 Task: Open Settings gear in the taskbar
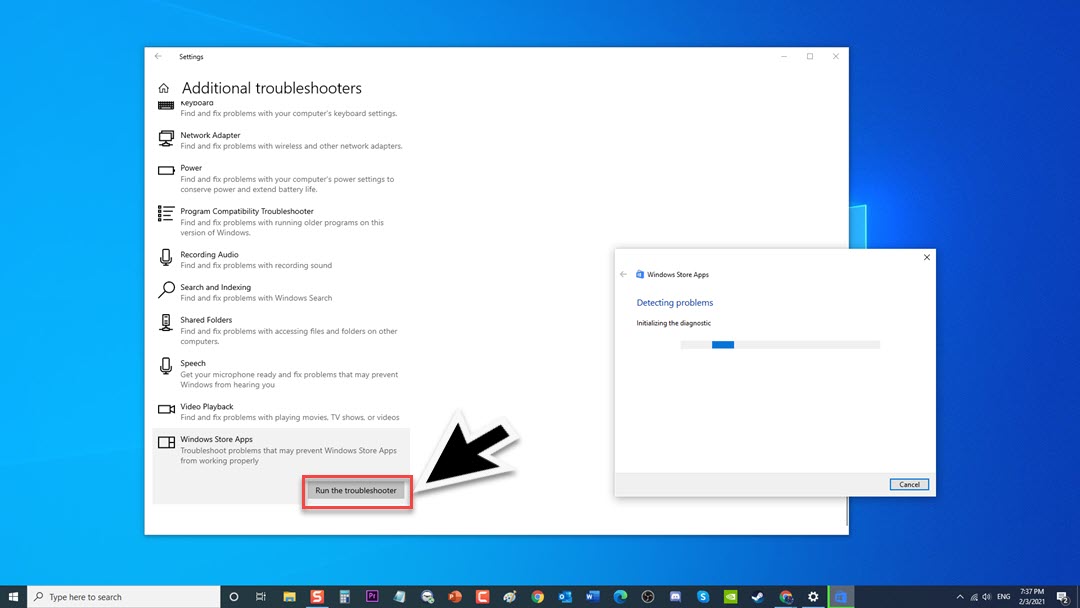pos(813,597)
